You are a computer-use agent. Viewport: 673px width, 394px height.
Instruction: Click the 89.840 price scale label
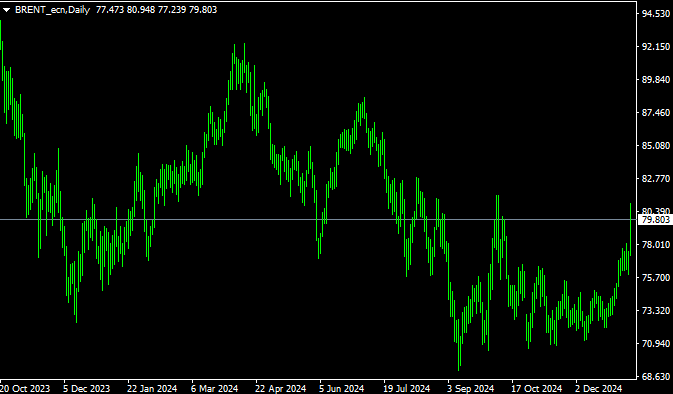tap(655, 79)
